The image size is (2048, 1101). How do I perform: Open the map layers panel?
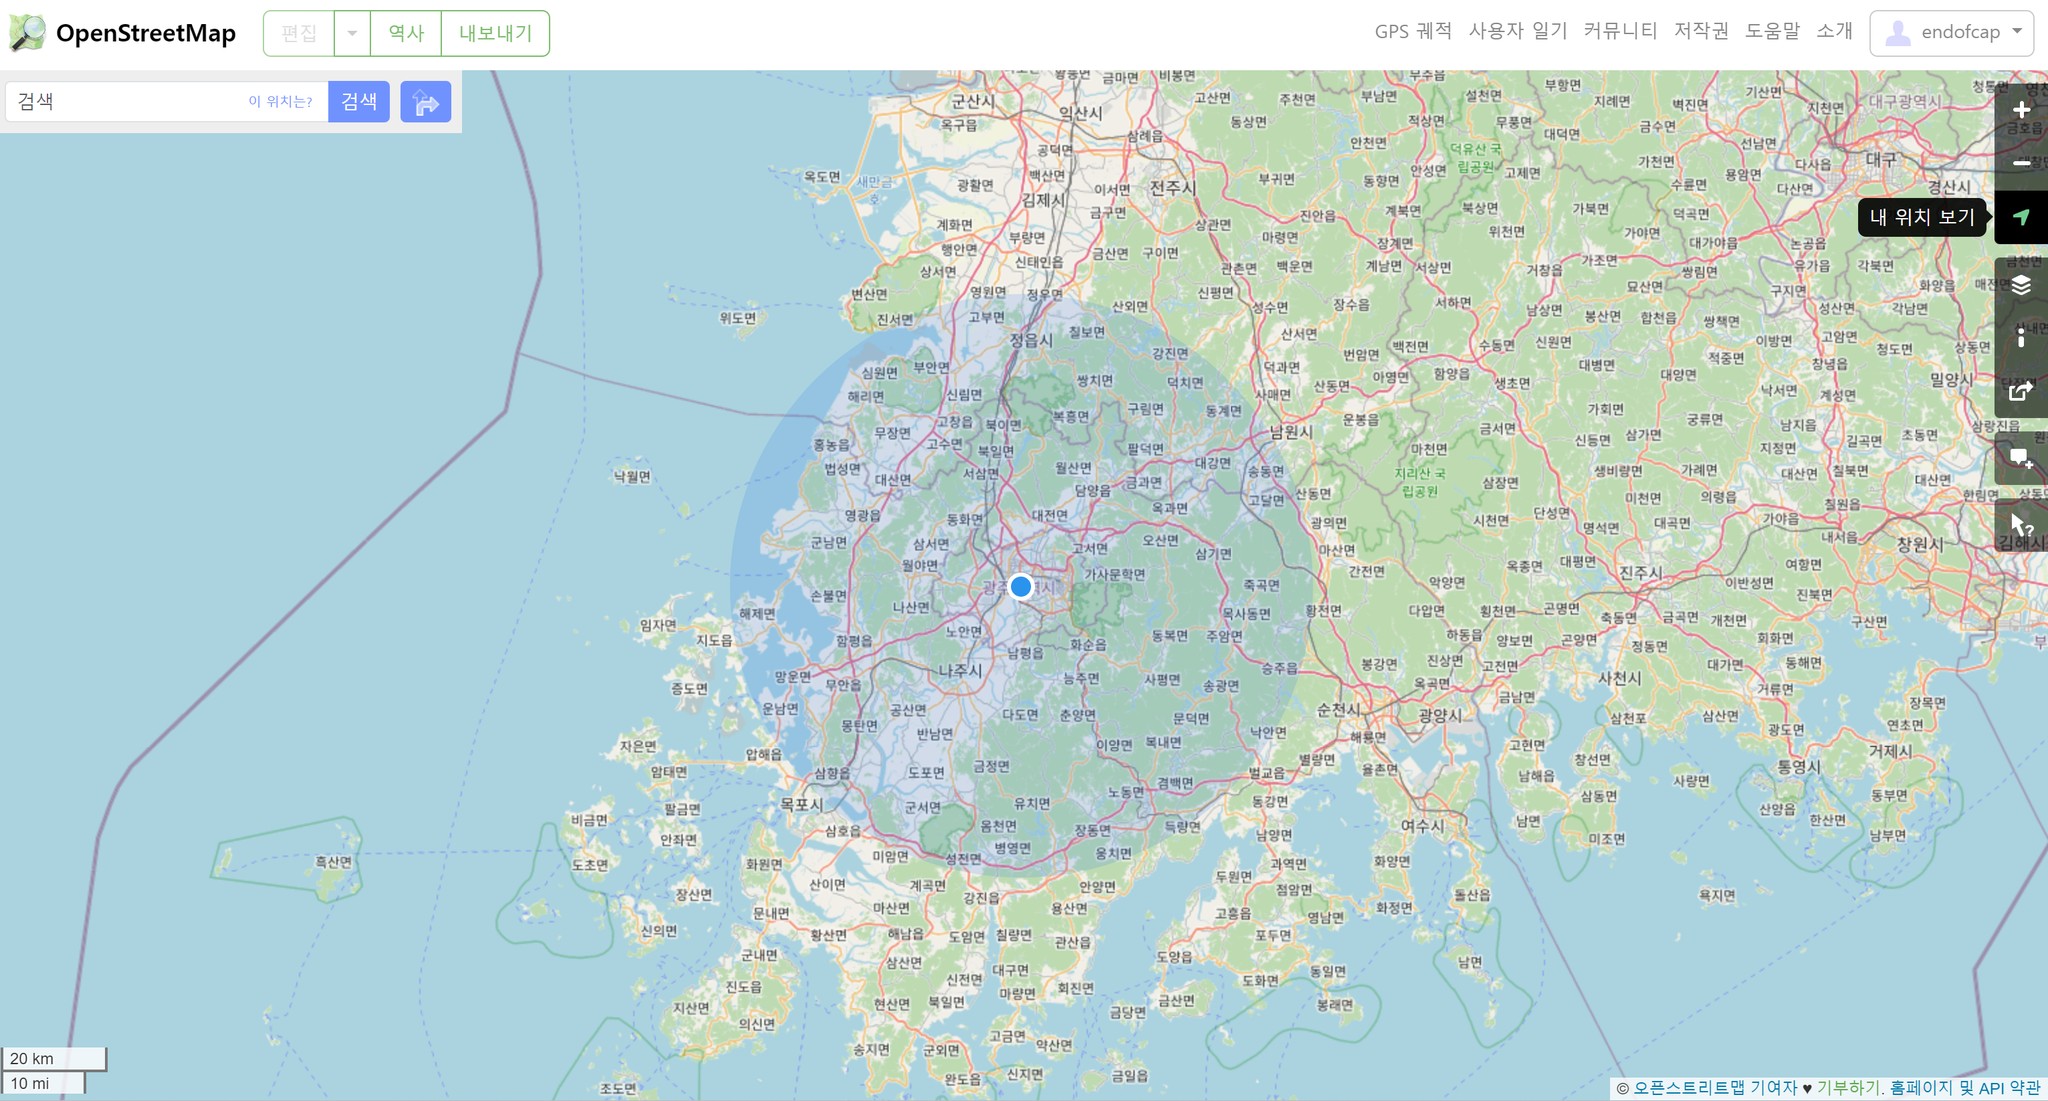(x=2021, y=285)
